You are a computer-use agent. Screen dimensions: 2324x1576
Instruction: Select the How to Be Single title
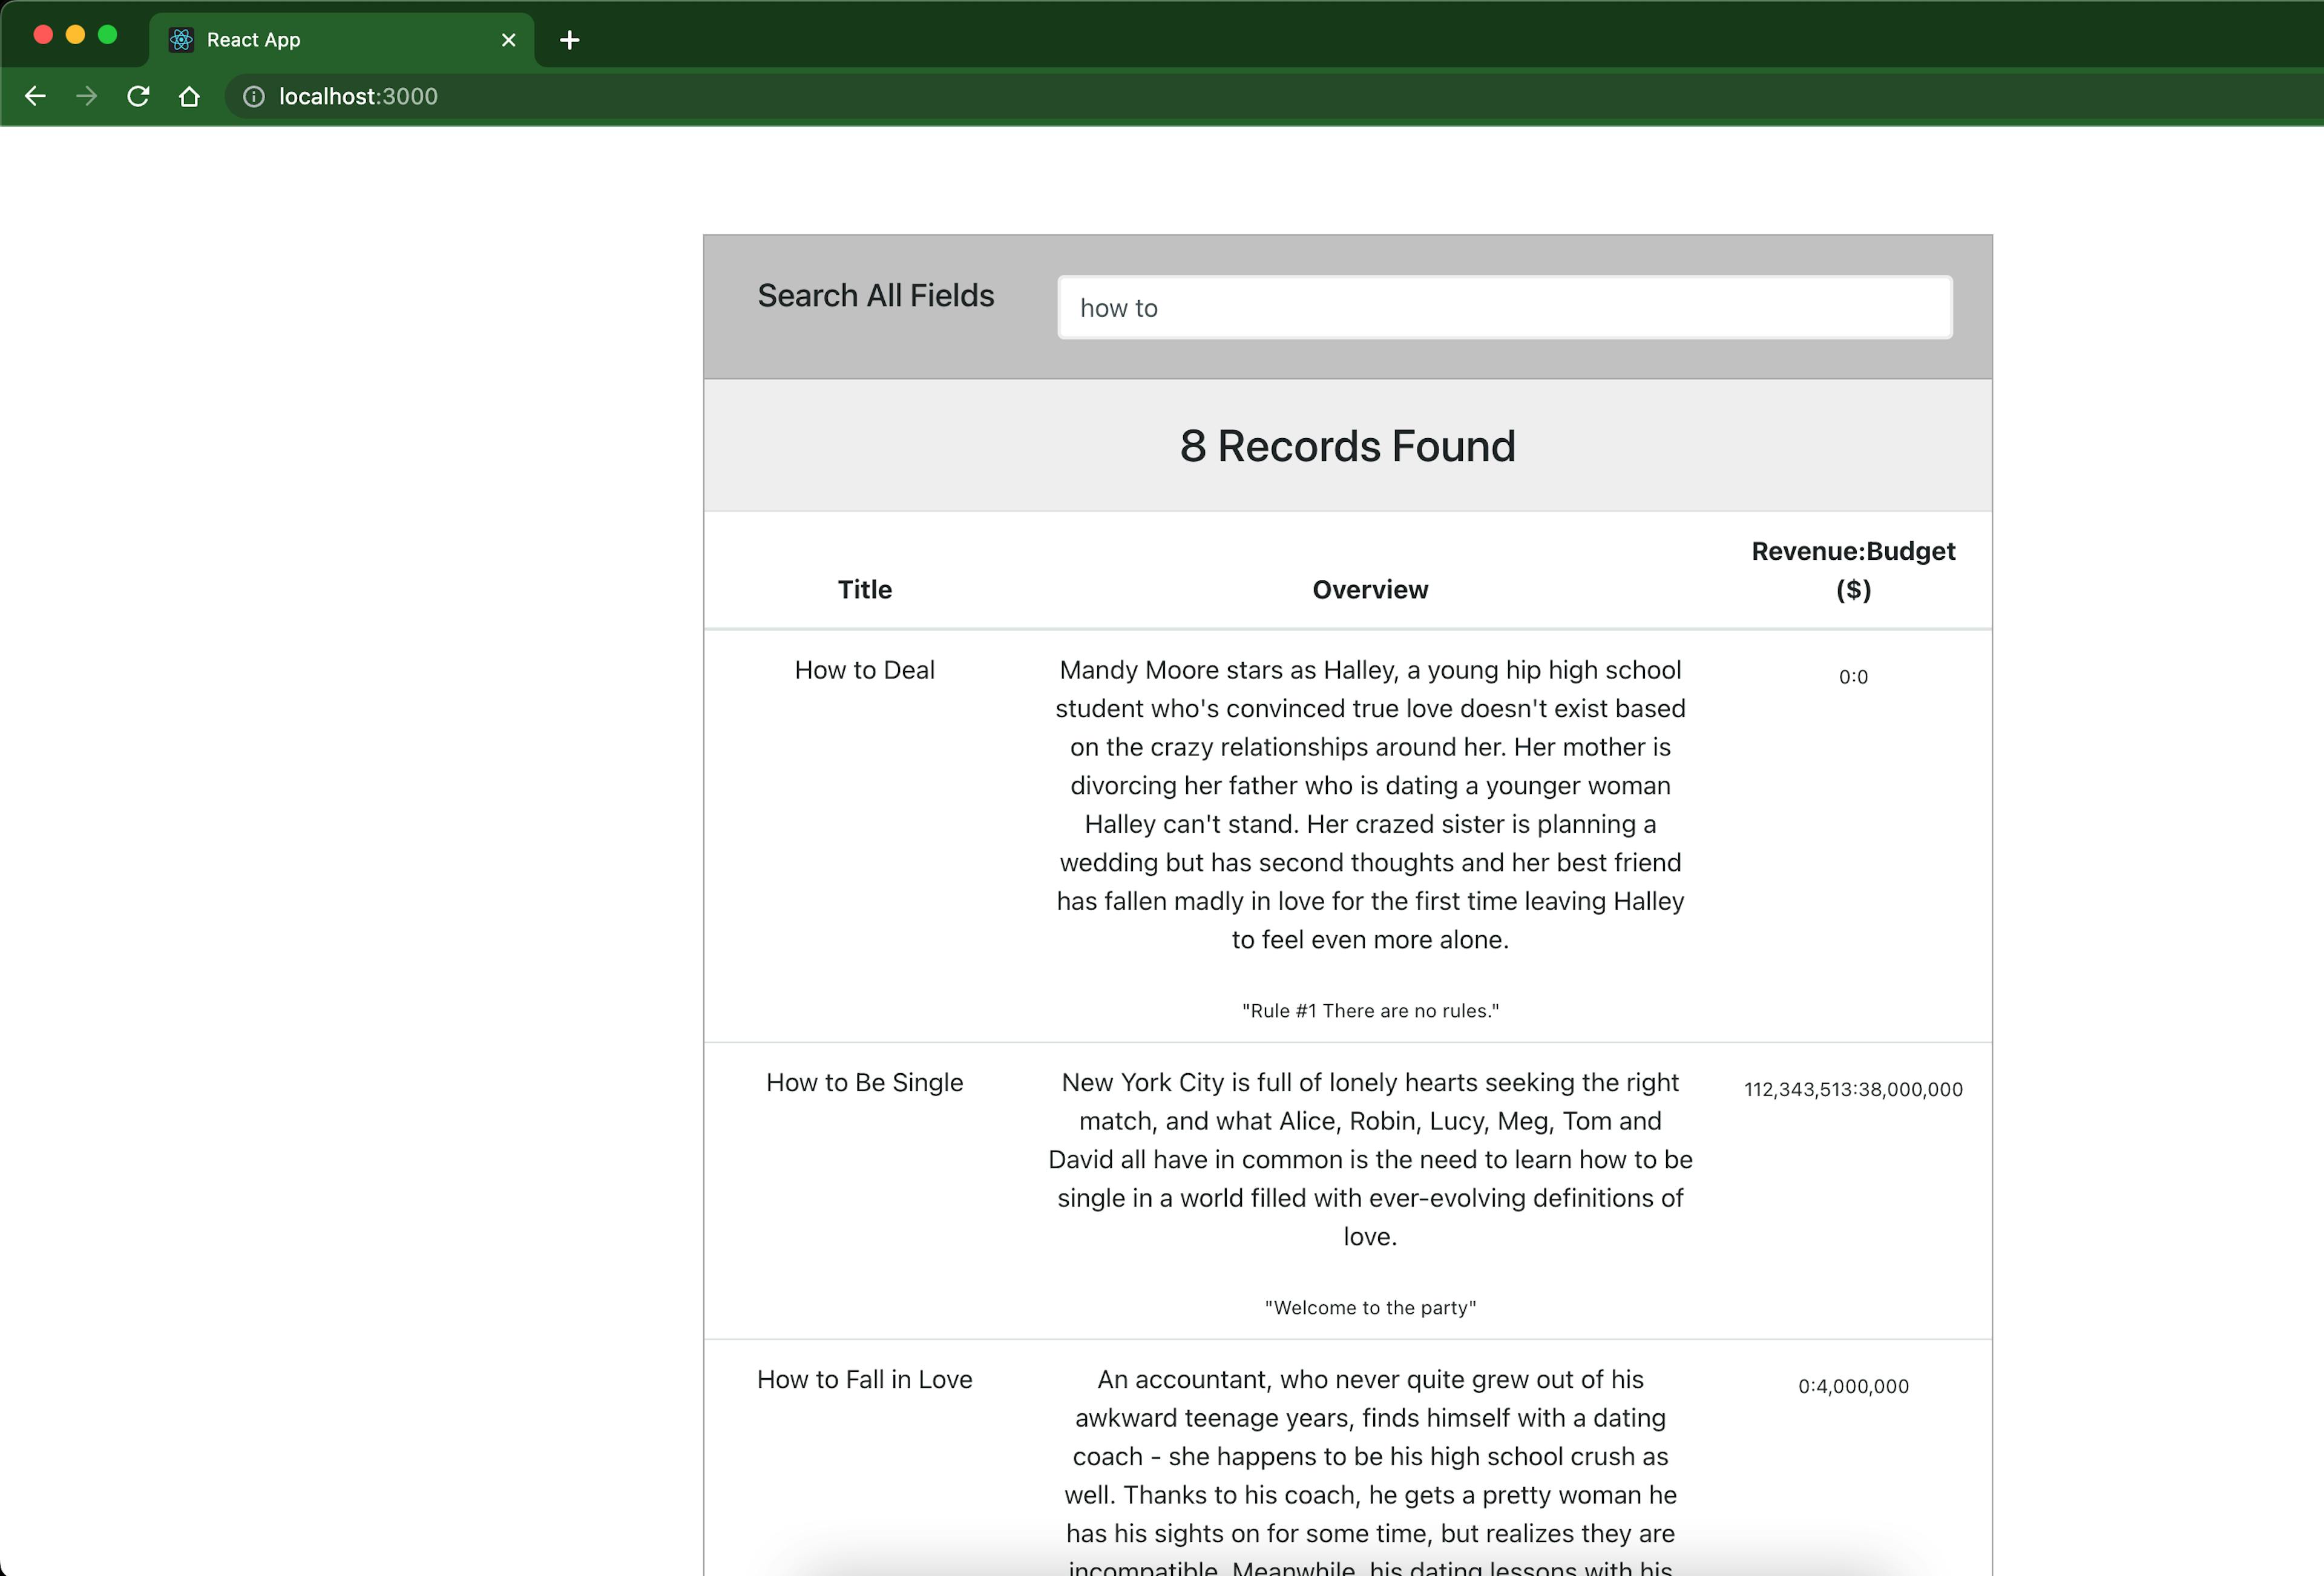864,1083
